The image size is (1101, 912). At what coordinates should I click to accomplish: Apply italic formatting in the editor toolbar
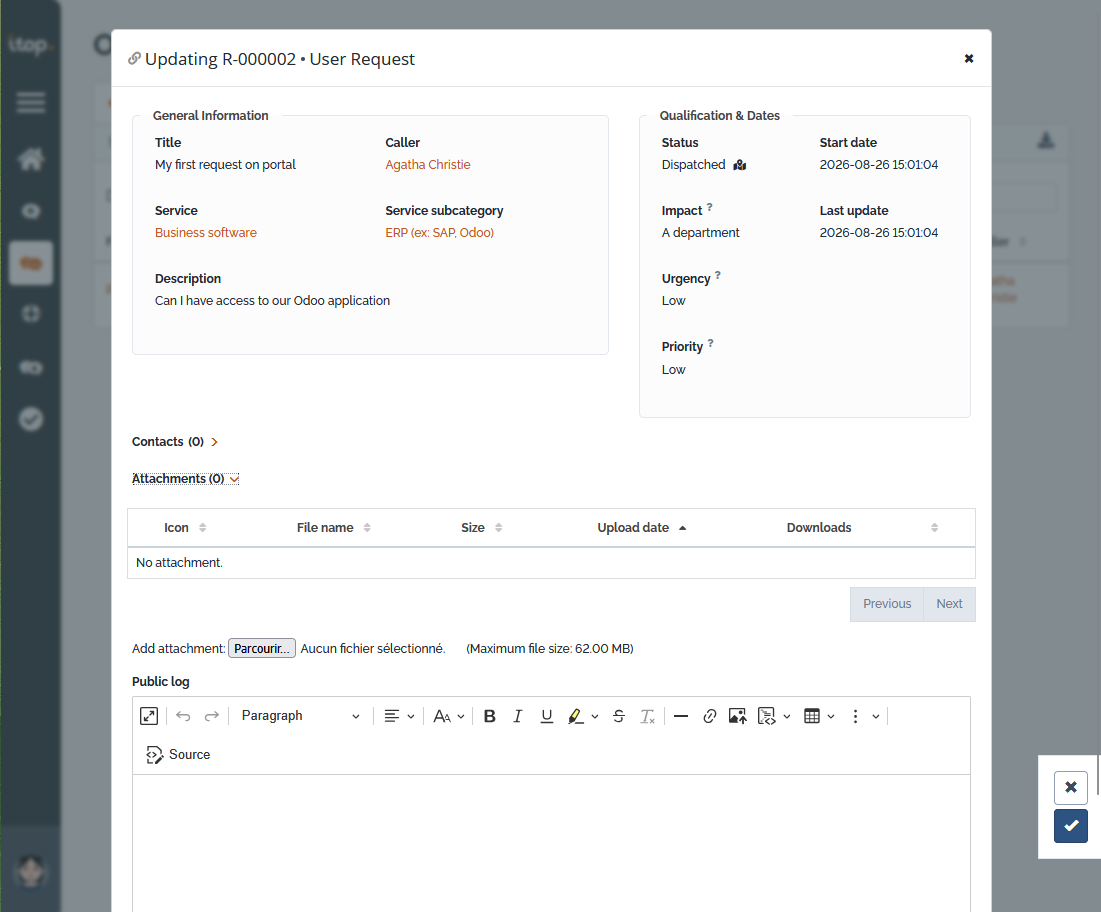[x=517, y=716]
